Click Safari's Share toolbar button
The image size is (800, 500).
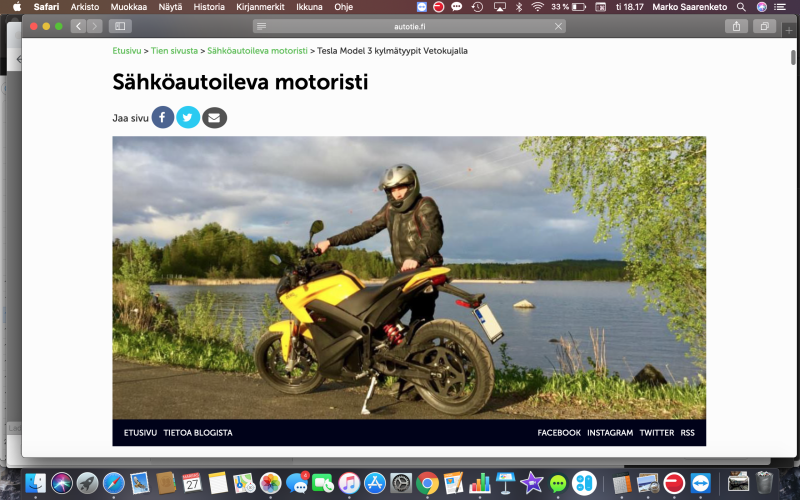coord(736,26)
